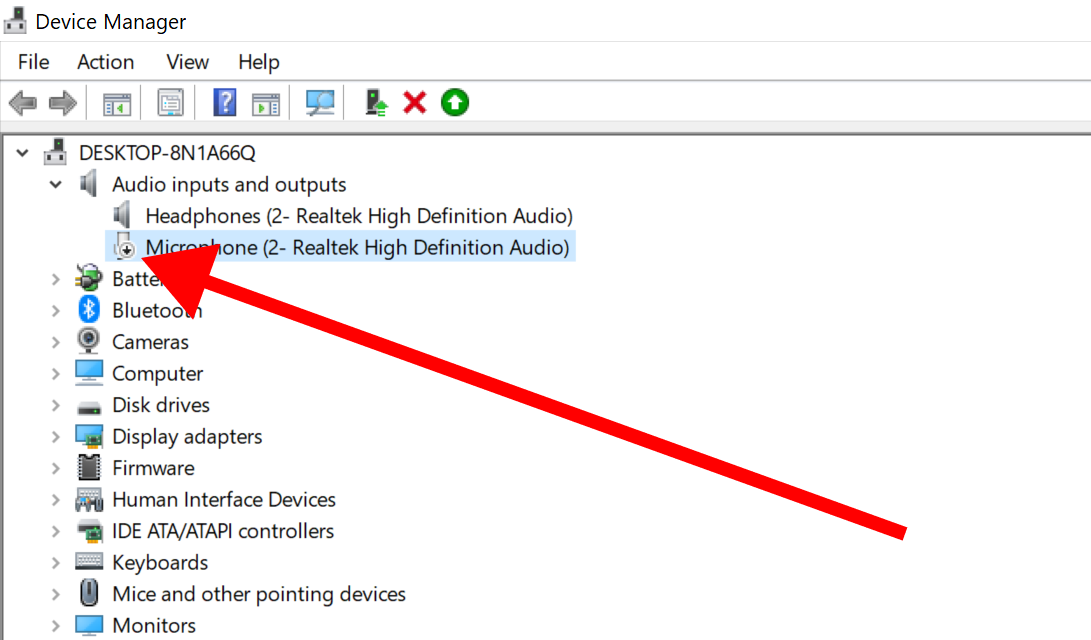The image size is (1091, 640).
Task: Click the blue Help question mark icon
Action: coord(225,102)
